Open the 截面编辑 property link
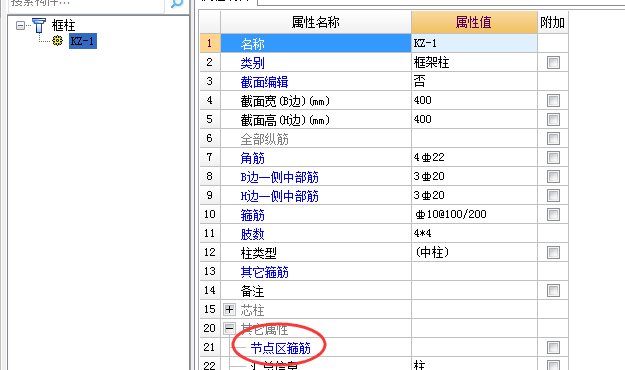The width and height of the screenshot is (625, 370). point(264,82)
